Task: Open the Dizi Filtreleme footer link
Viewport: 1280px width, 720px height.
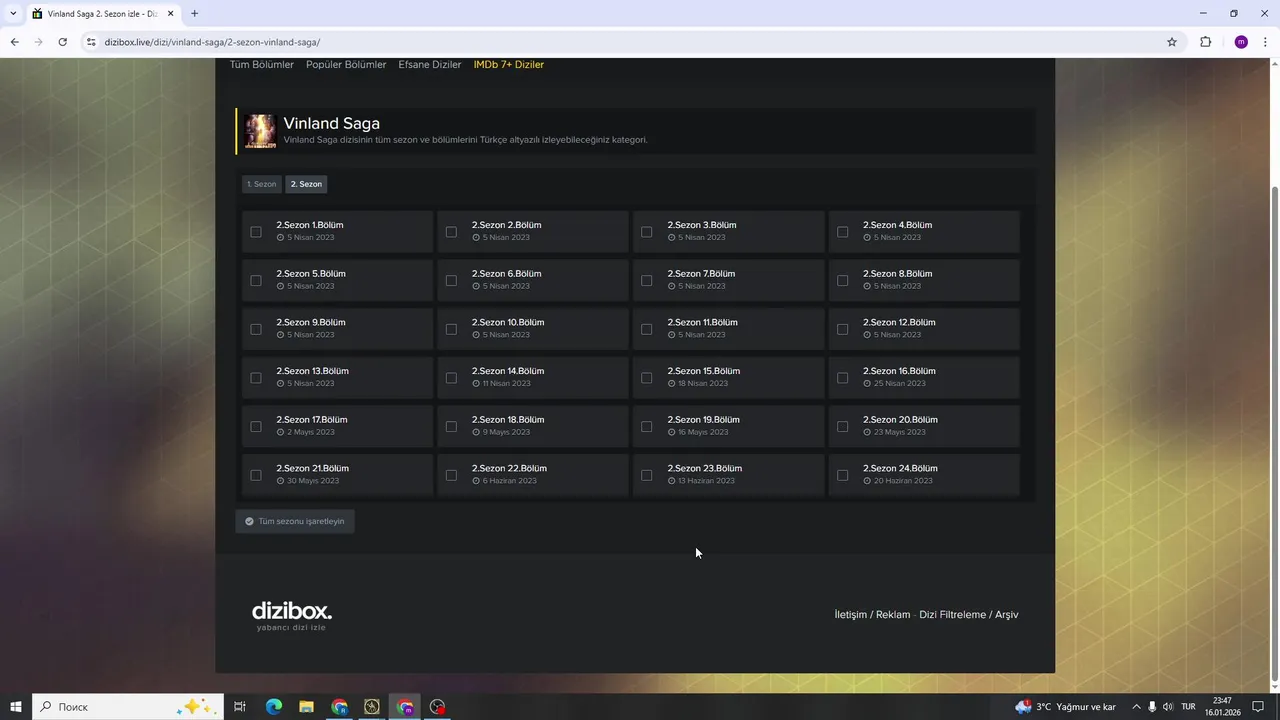Action: 952,615
